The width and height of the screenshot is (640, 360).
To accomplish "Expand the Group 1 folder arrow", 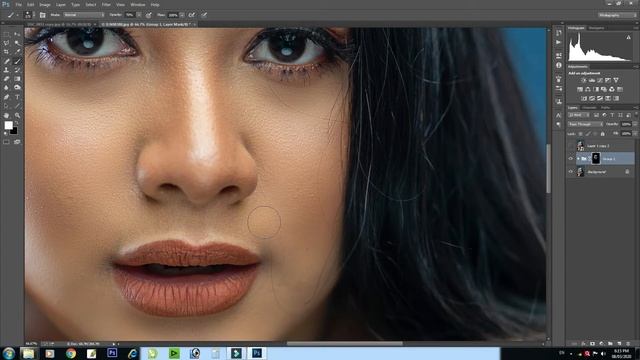I will pos(578,159).
